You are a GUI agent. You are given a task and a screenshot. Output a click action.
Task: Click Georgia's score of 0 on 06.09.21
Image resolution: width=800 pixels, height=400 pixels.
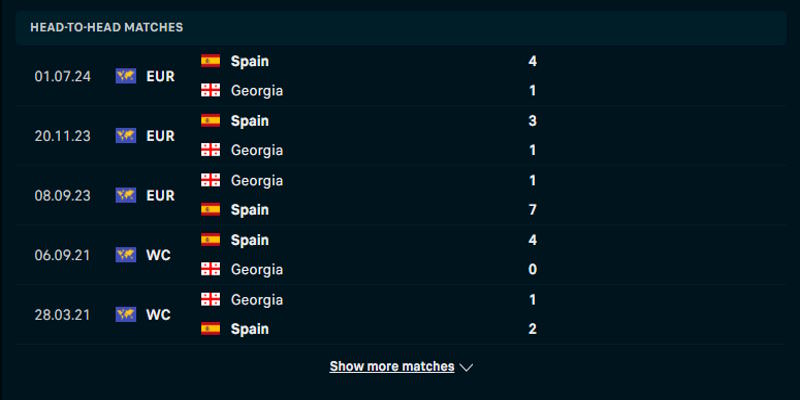click(533, 270)
